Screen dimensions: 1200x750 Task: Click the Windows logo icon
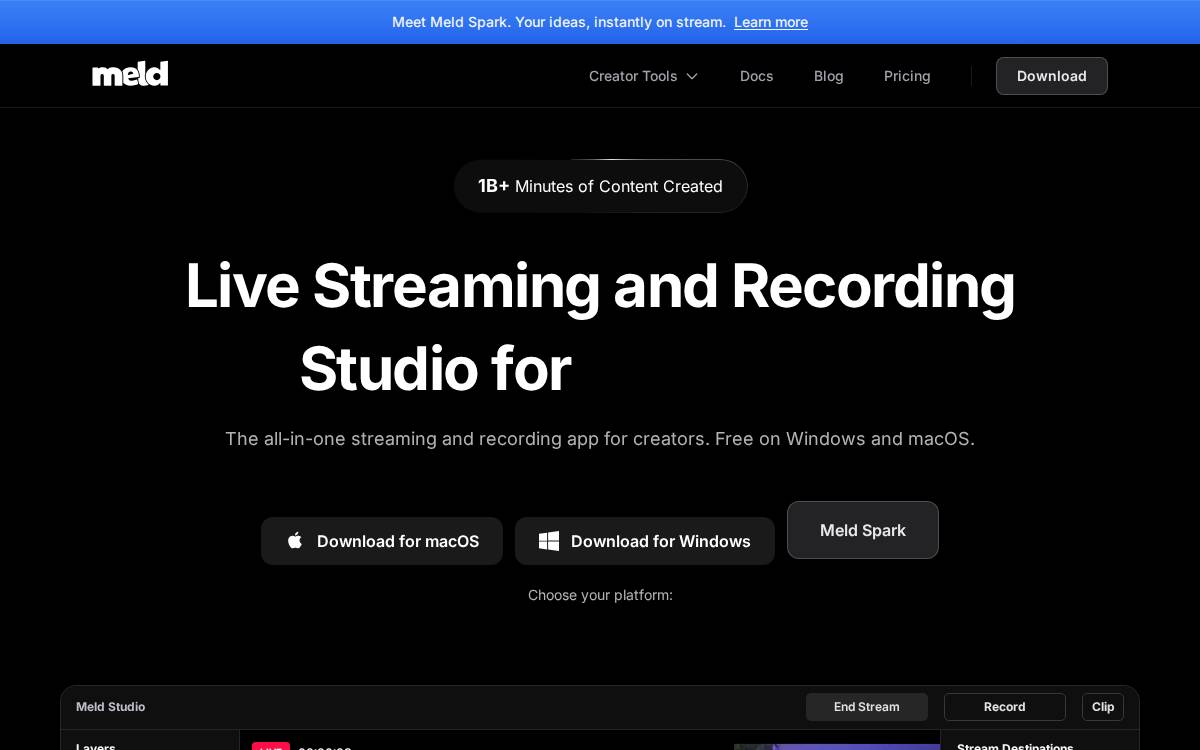549,541
